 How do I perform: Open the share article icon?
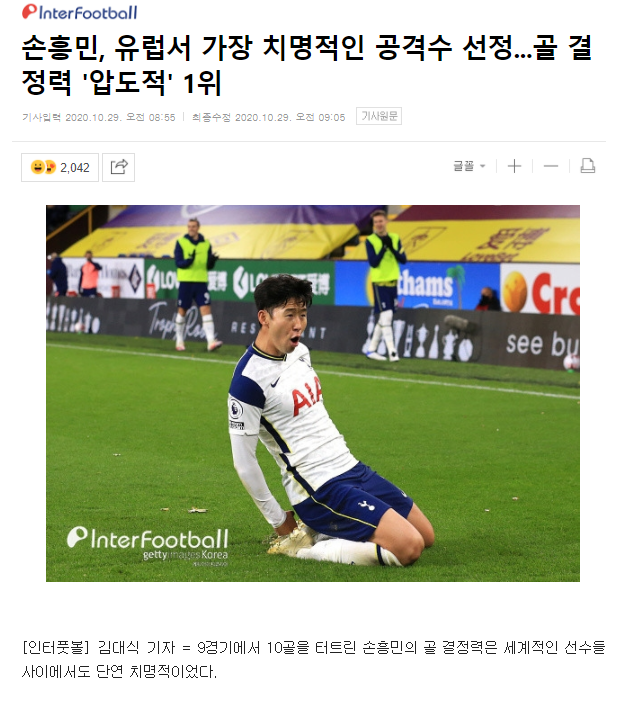point(119,167)
